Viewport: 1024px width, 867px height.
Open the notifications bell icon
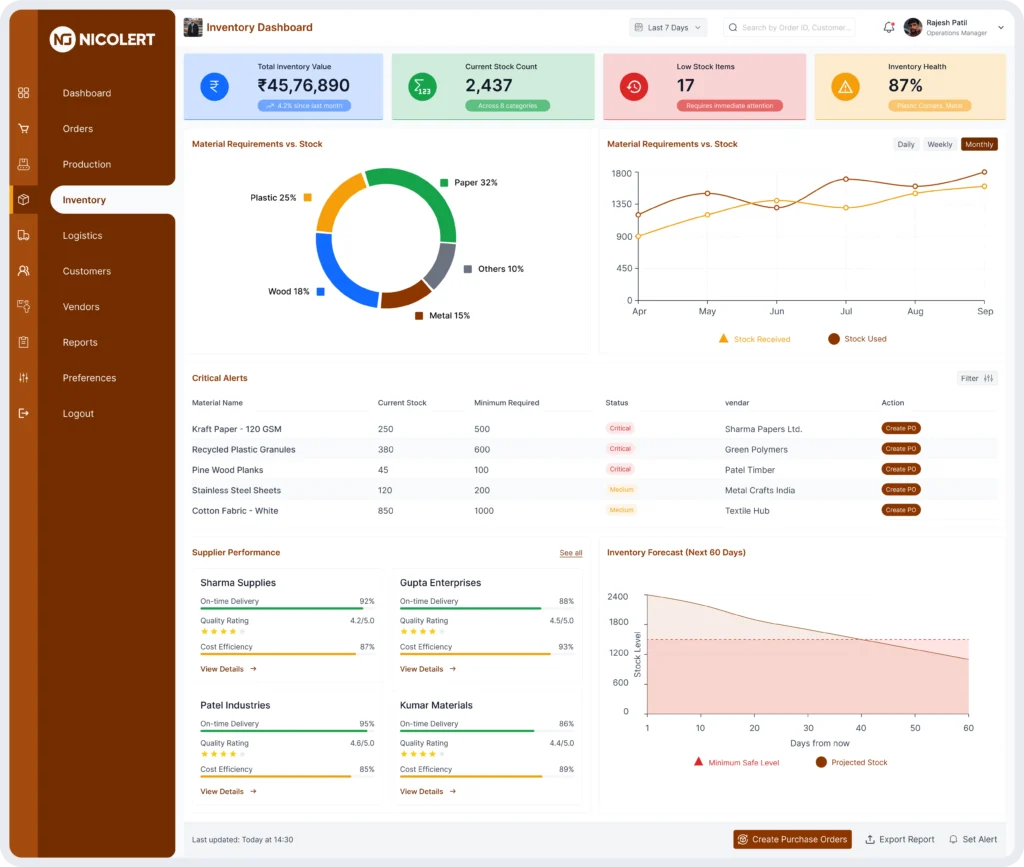889,27
